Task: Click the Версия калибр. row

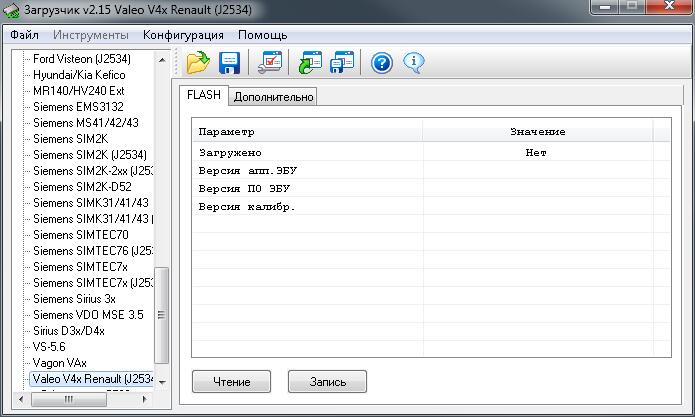Action: tap(431, 207)
